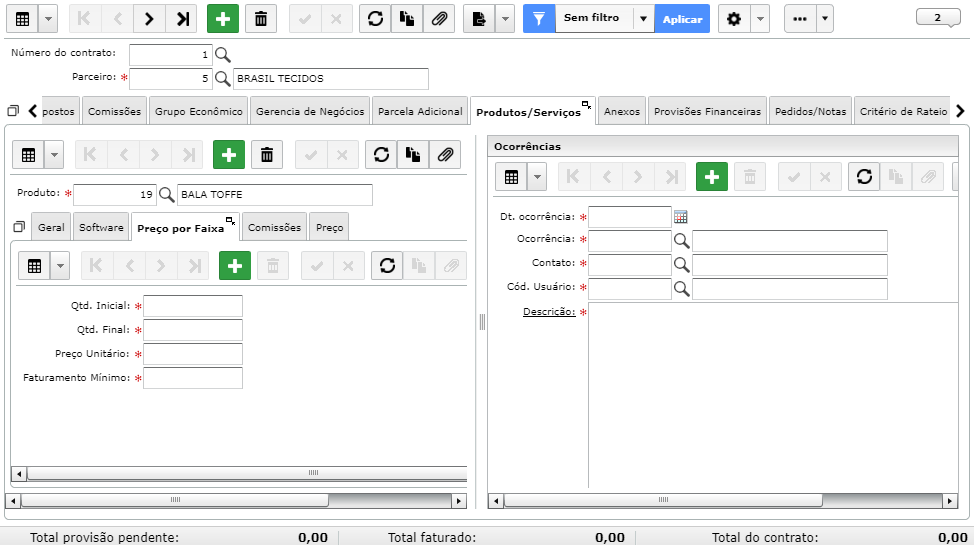This screenshot has width=974, height=545.
Task: Open Critério de Rateio tab
Action: click(903, 111)
